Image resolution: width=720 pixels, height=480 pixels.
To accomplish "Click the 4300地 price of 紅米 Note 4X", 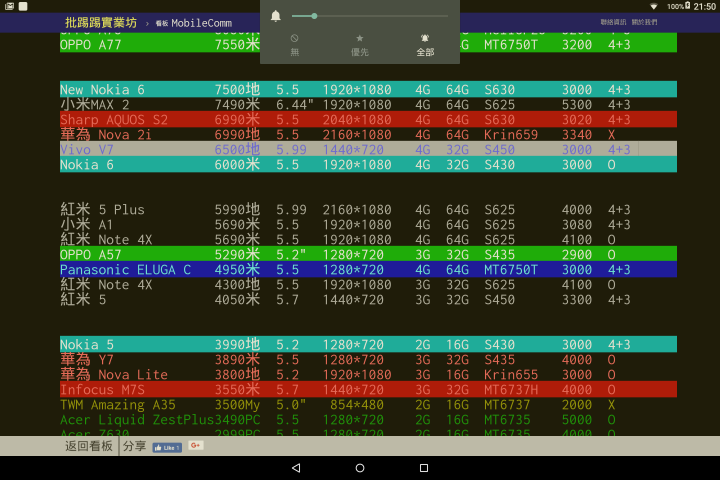I will (237, 285).
